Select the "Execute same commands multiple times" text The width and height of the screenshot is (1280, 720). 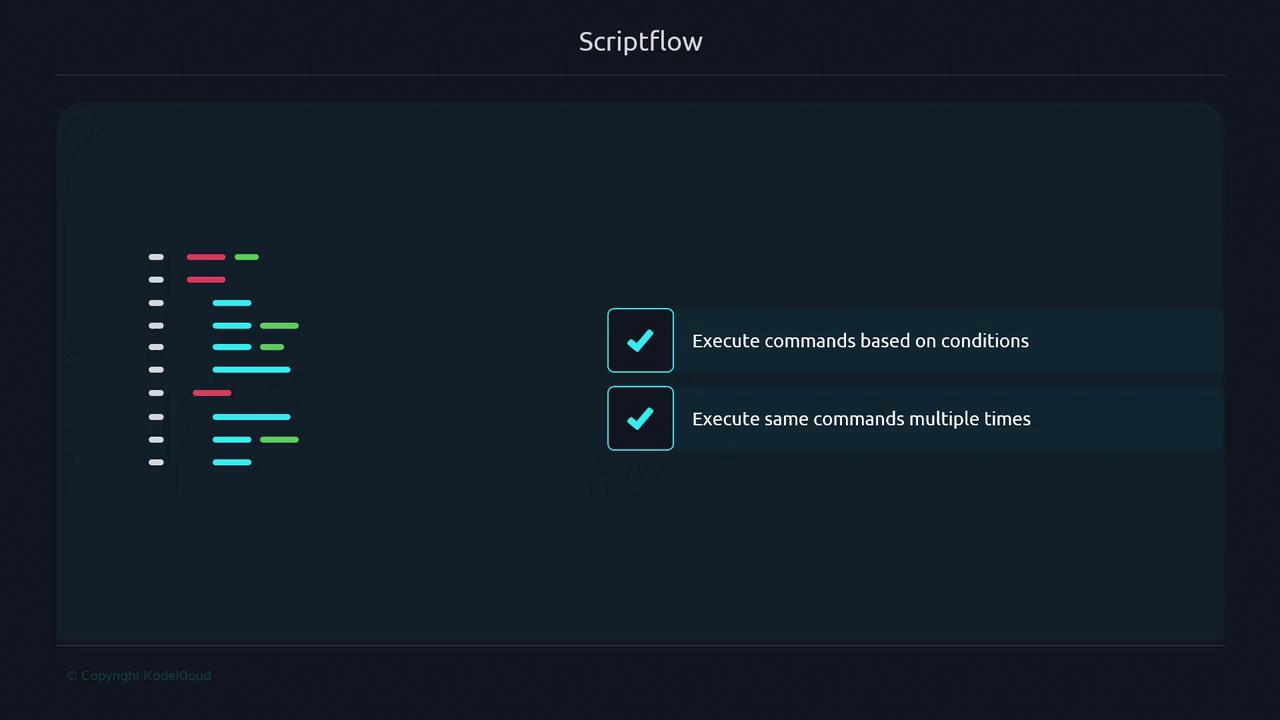pyautogui.click(x=861, y=419)
